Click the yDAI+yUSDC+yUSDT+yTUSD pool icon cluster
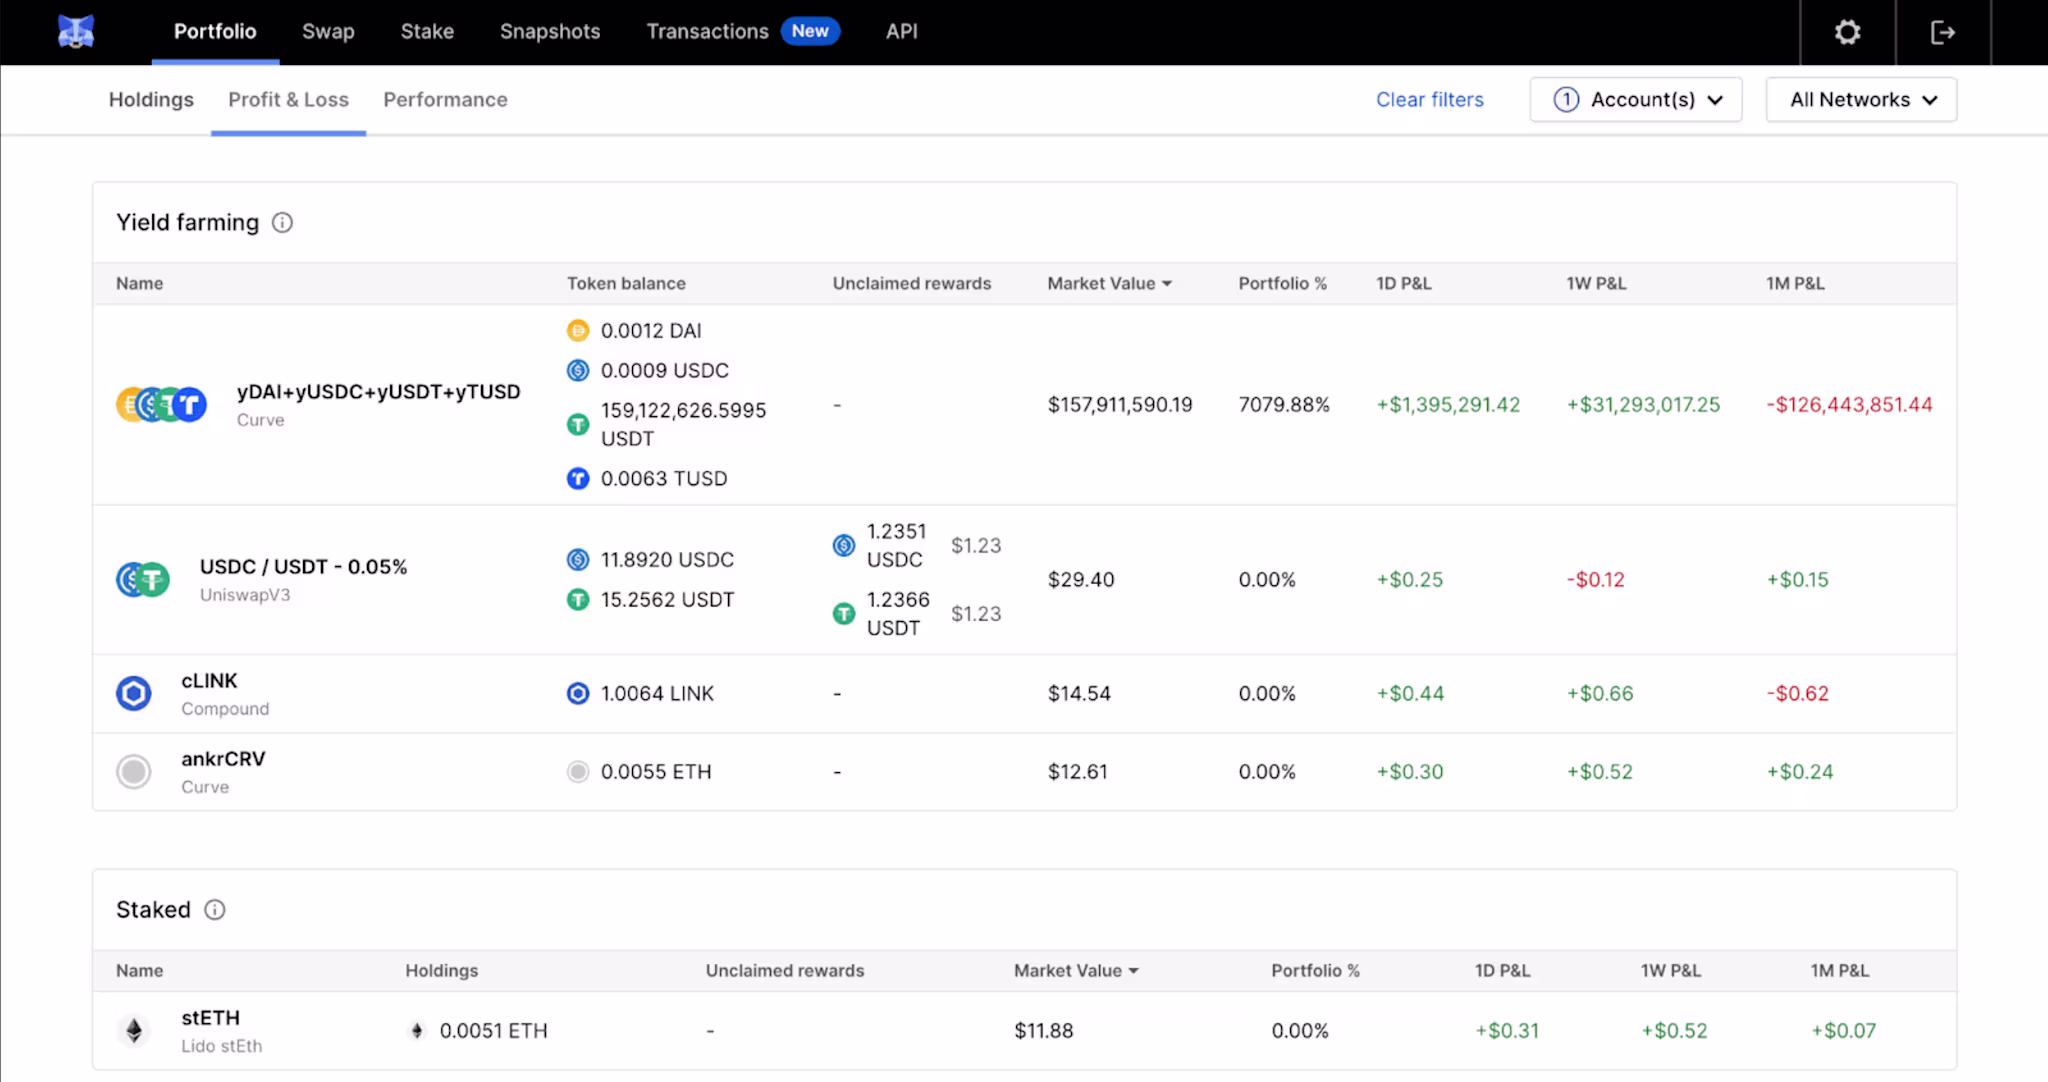Viewport: 2048px width, 1082px height. click(162, 405)
